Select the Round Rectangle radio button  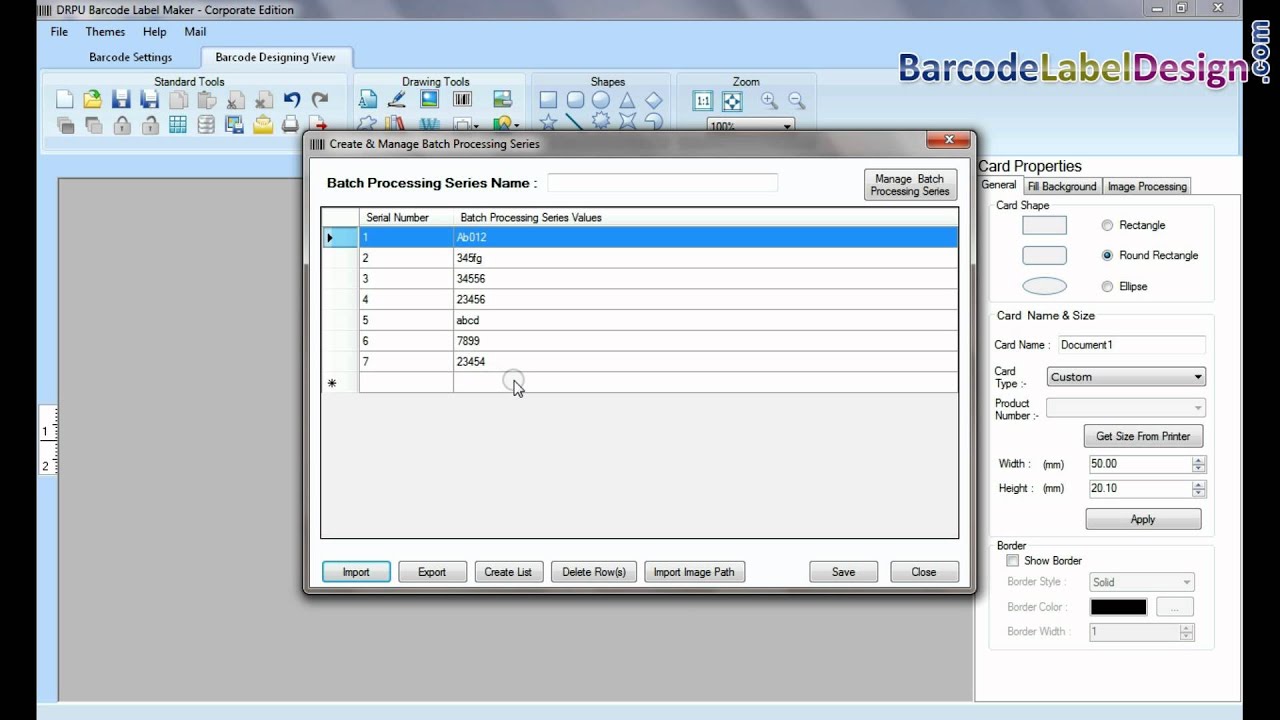tap(1107, 255)
